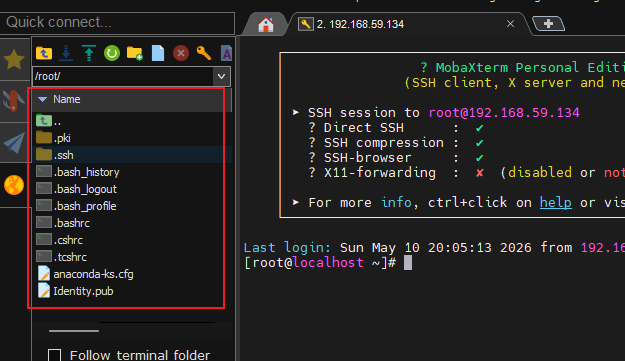Open the Tools sidebar tab

tap(14, 100)
